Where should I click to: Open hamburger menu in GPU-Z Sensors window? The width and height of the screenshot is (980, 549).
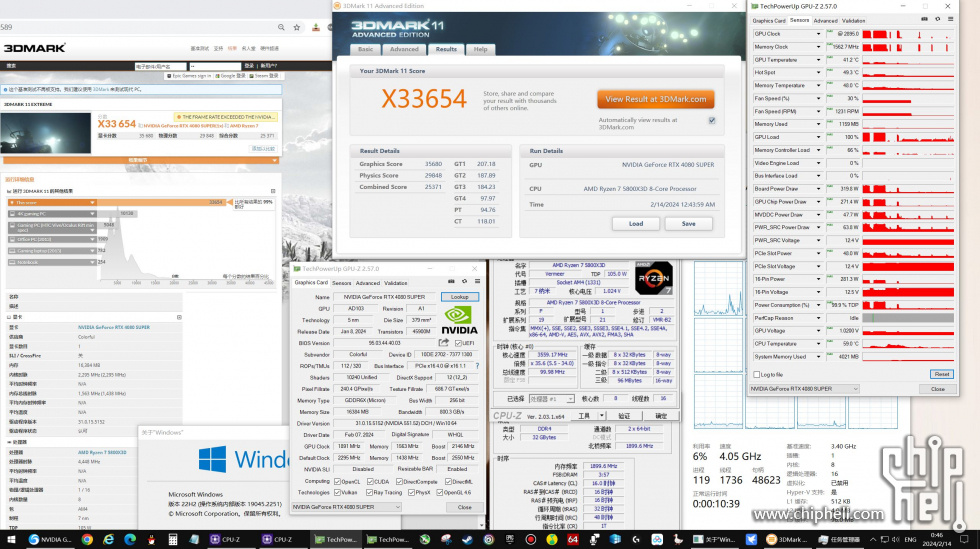pyautogui.click(x=951, y=19)
